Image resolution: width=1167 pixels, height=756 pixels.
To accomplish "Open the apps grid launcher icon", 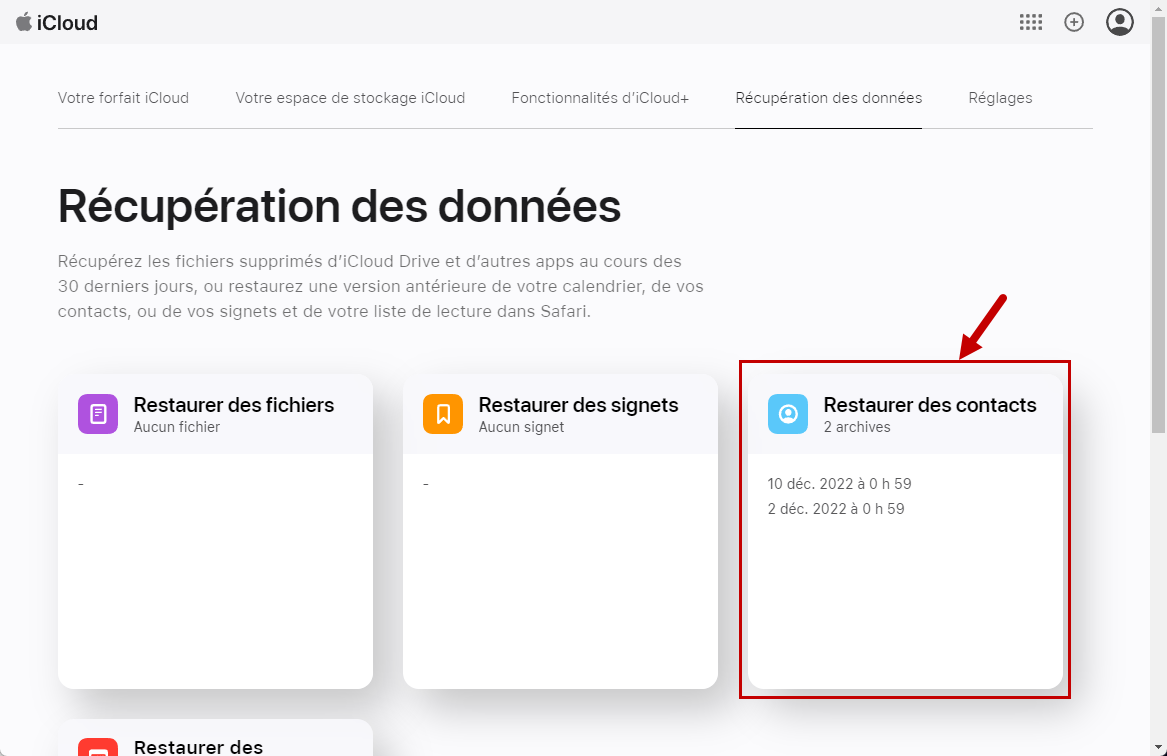I will (1031, 22).
